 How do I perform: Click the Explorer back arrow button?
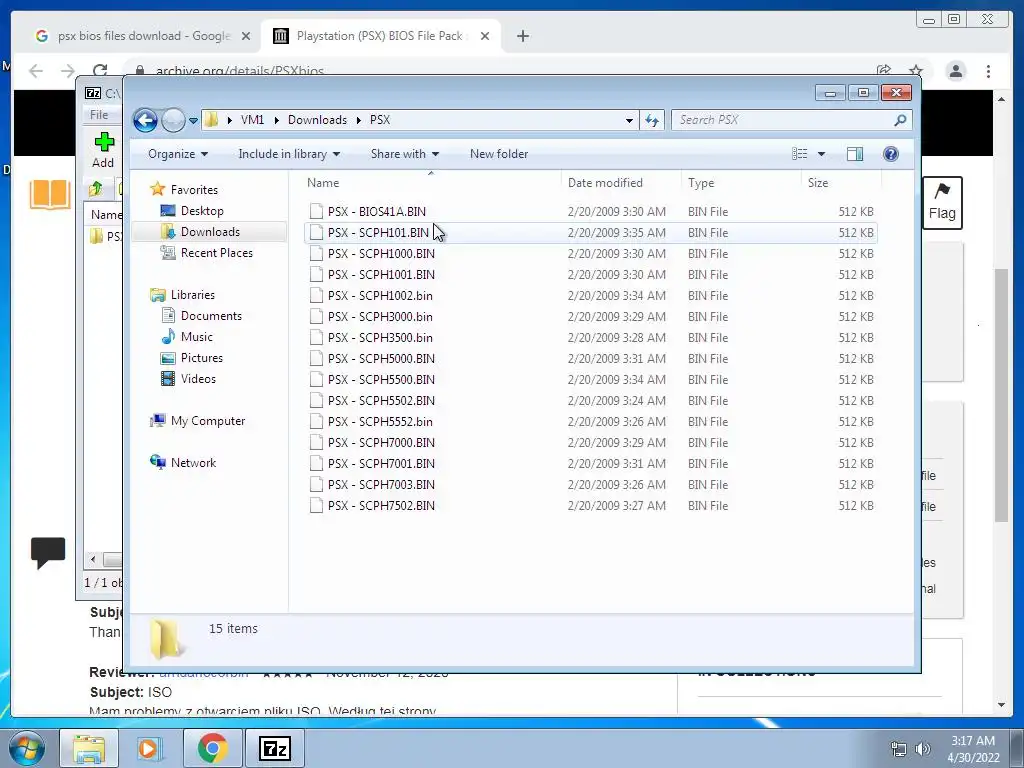[145, 120]
